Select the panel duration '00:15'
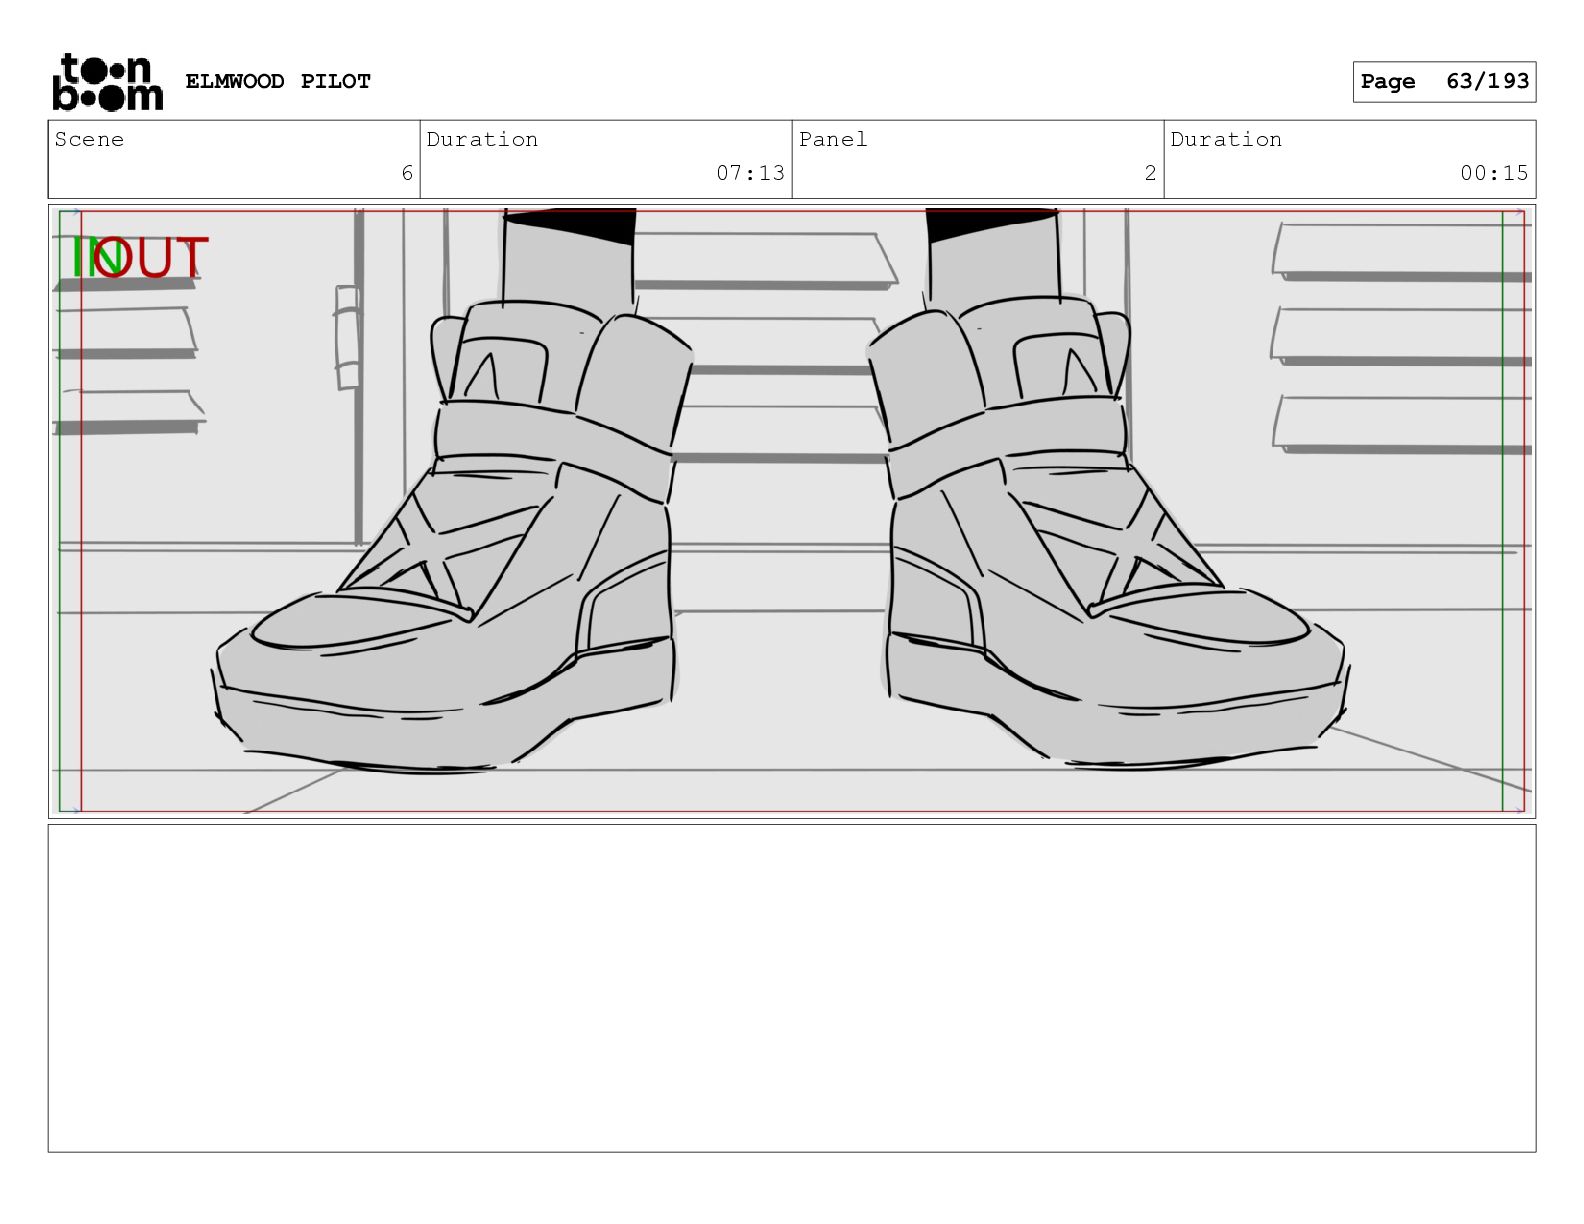 pos(1494,173)
